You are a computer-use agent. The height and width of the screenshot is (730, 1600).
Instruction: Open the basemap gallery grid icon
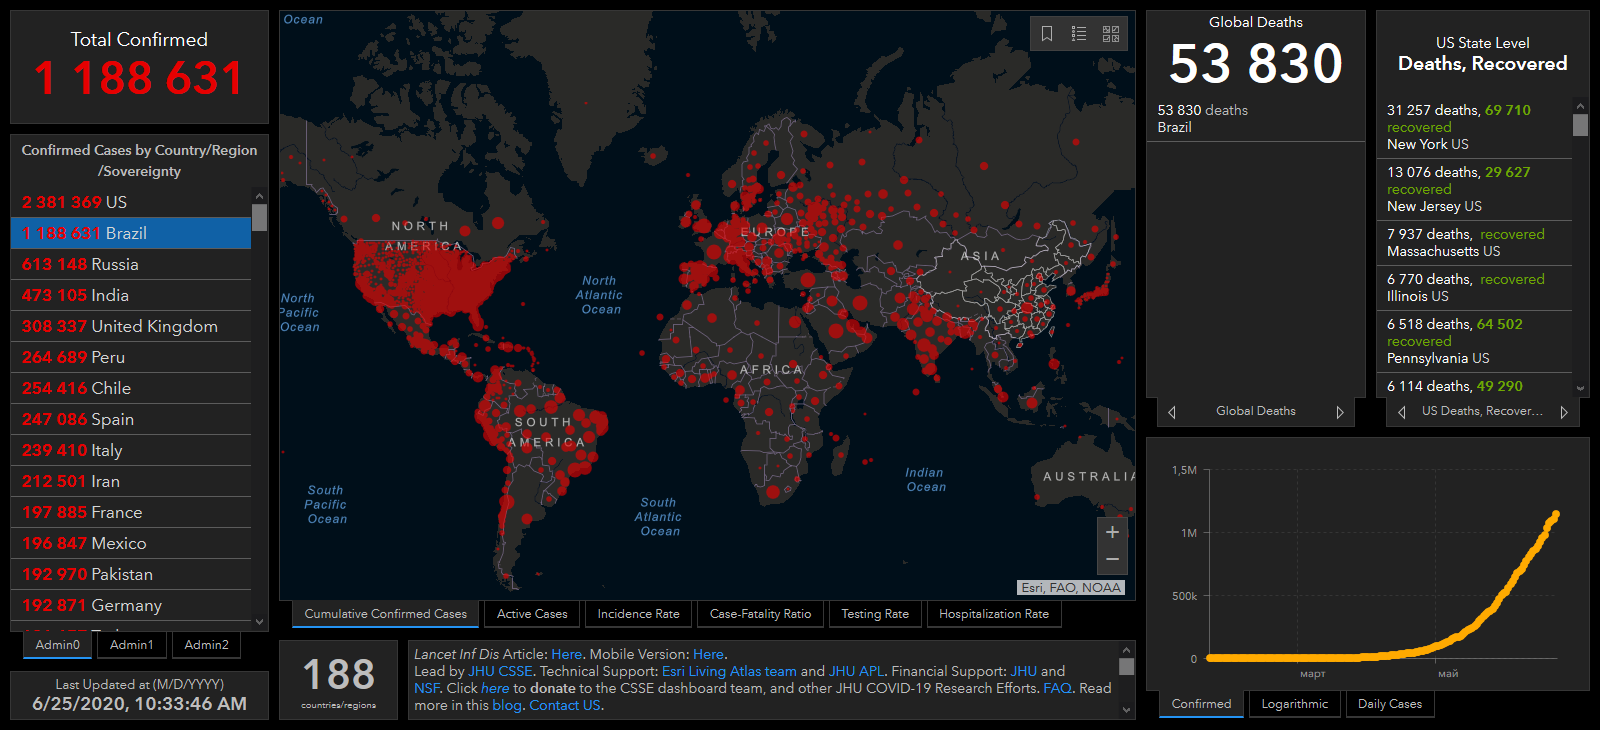(x=1111, y=34)
